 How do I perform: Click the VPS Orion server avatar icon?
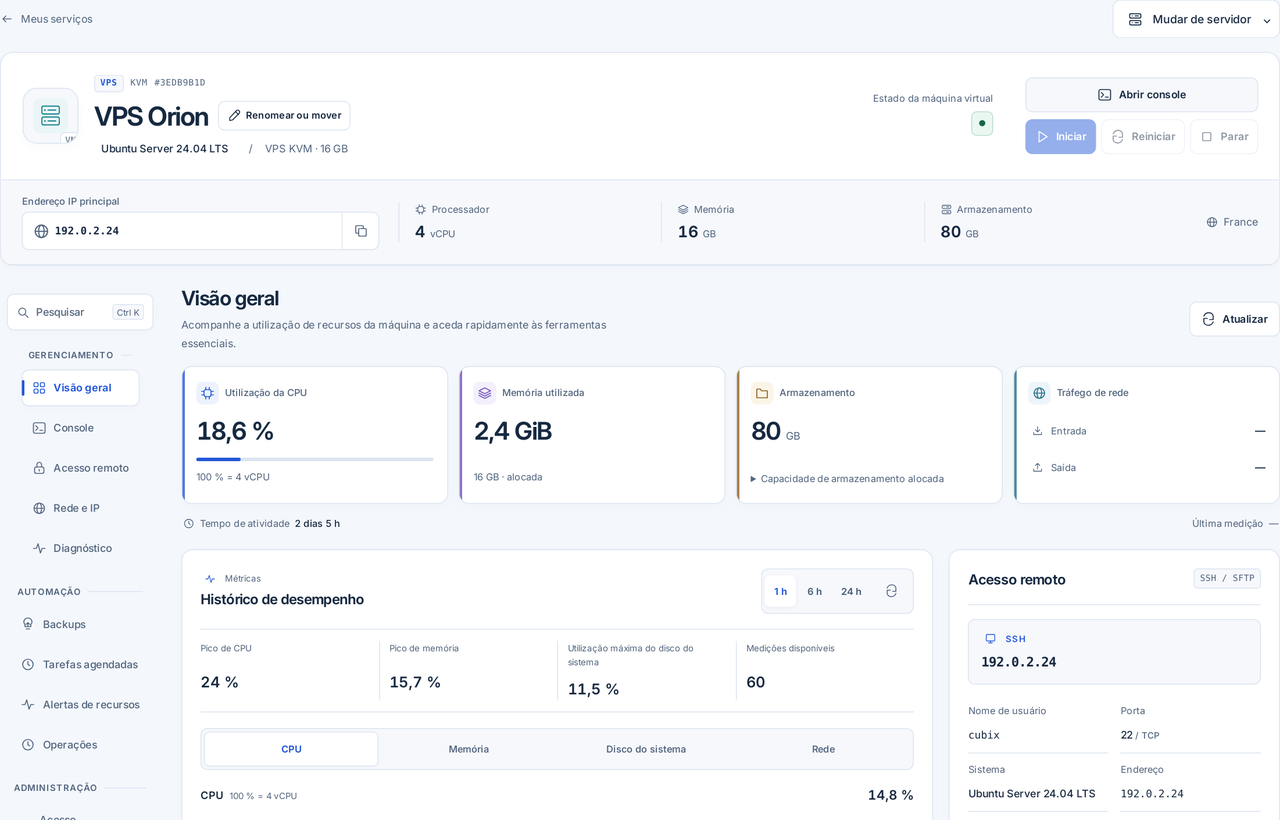[51, 116]
